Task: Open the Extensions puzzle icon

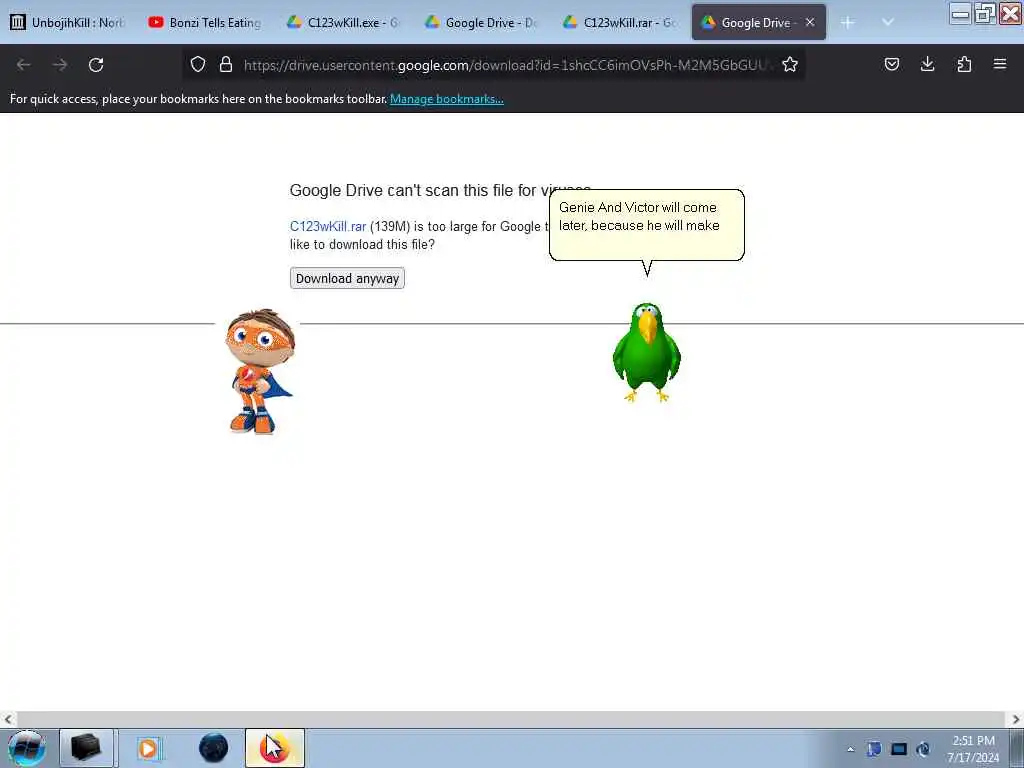Action: [x=964, y=64]
